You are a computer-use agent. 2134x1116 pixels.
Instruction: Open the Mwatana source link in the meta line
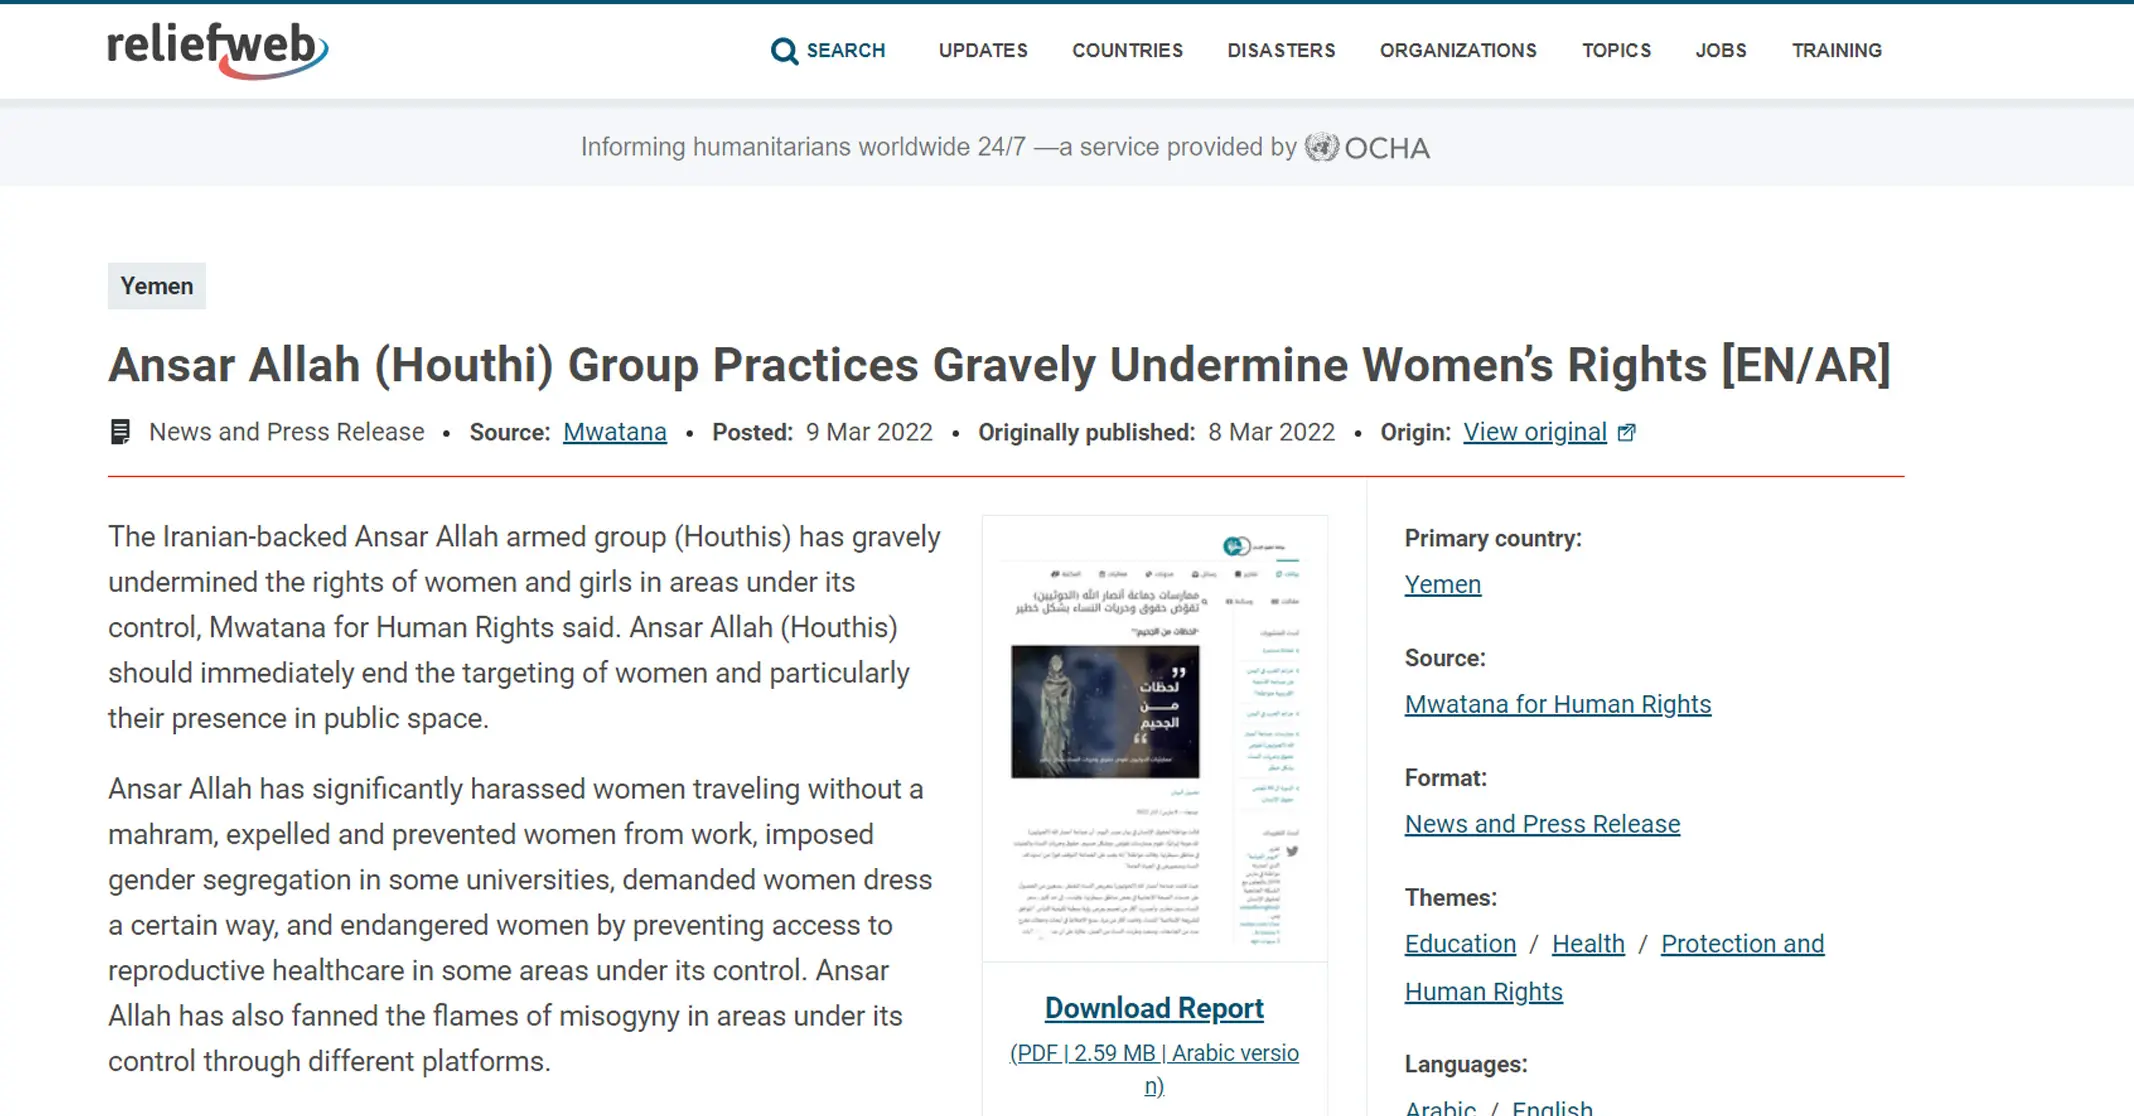click(x=615, y=432)
